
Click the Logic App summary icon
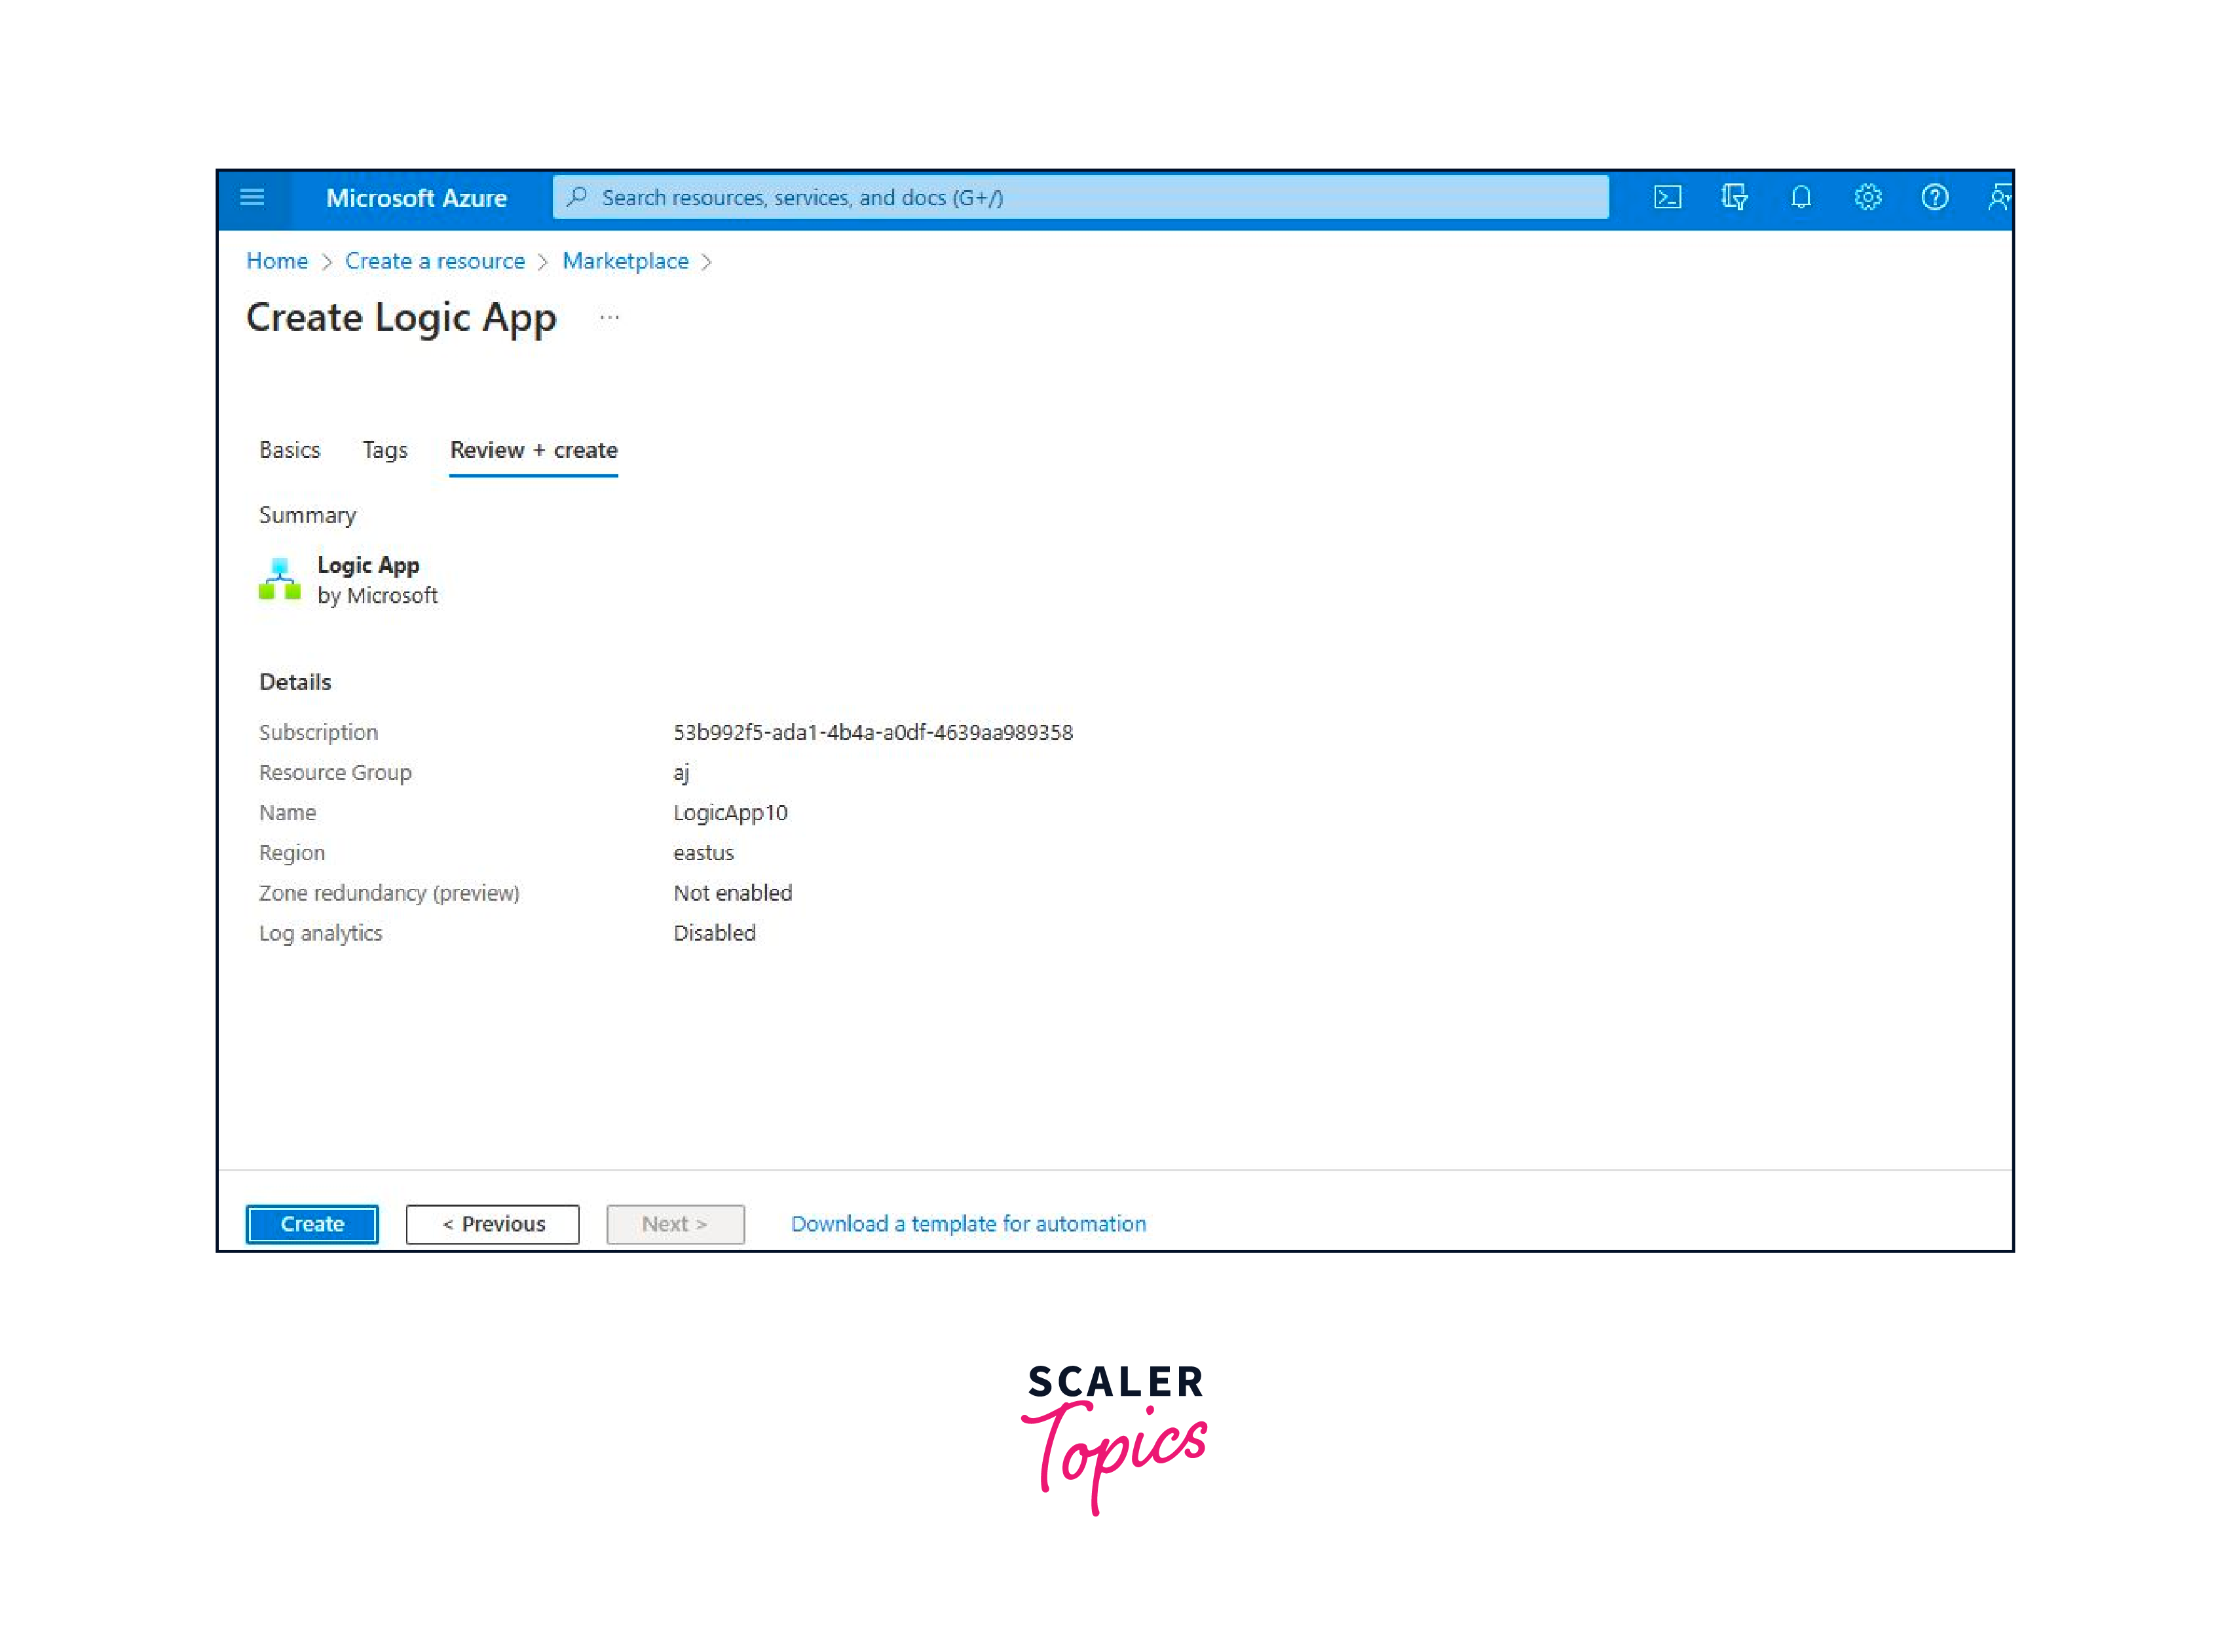point(279,580)
